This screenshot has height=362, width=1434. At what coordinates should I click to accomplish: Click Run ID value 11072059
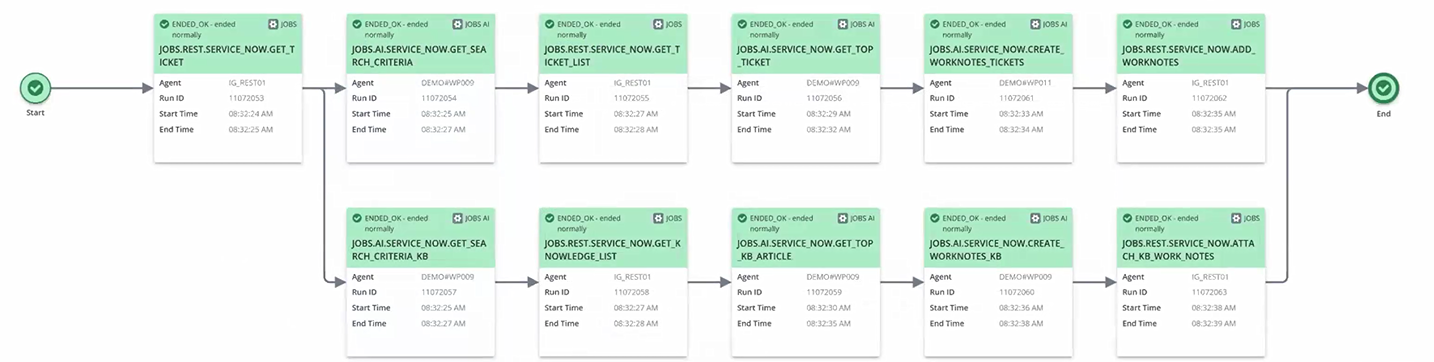tap(824, 292)
